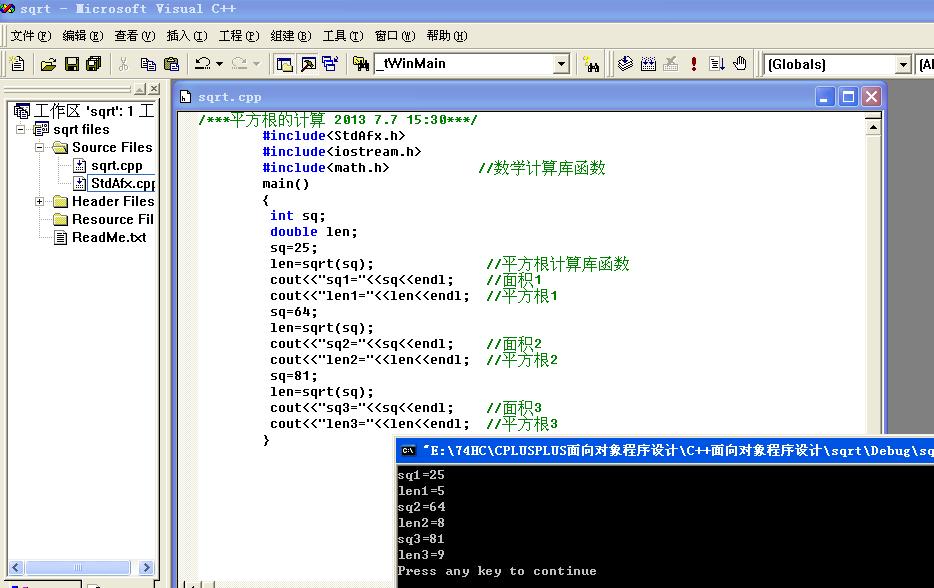The height and width of the screenshot is (588, 934).
Task: Open the 文件(F) menu
Action: pyautogui.click(x=31, y=36)
